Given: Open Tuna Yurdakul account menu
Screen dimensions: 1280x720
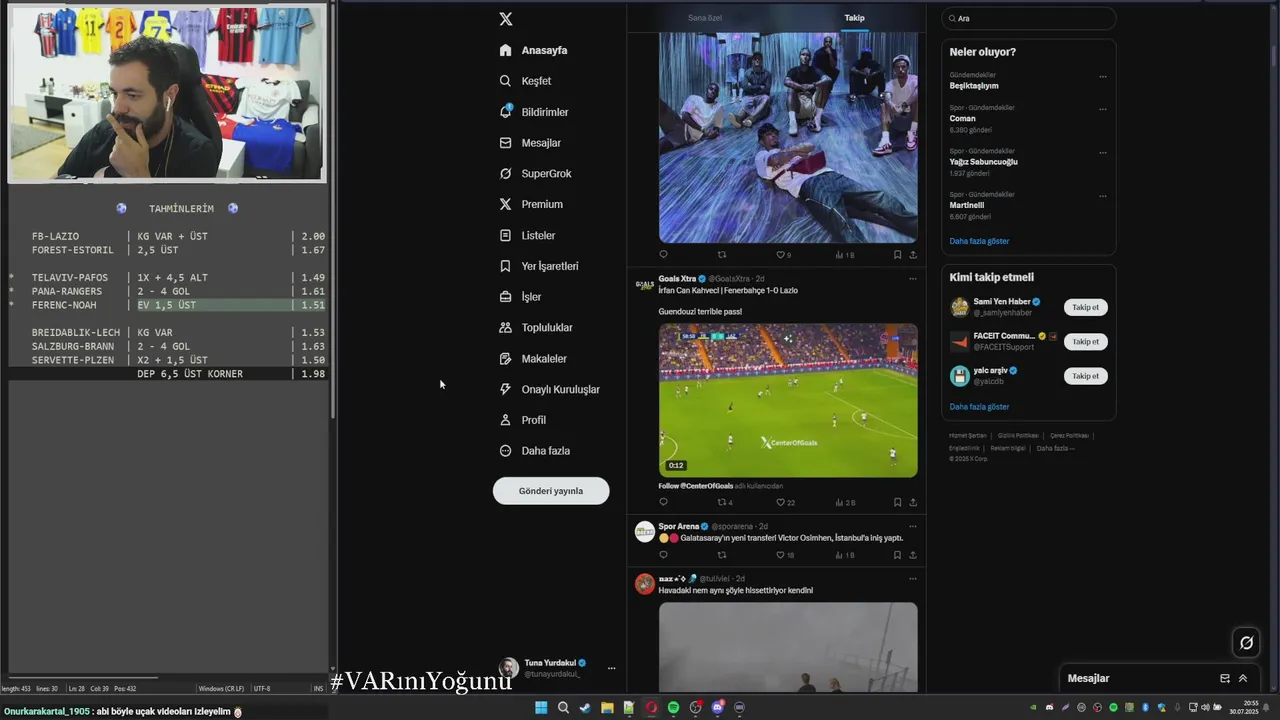Looking at the screenshot, I should (x=558, y=668).
